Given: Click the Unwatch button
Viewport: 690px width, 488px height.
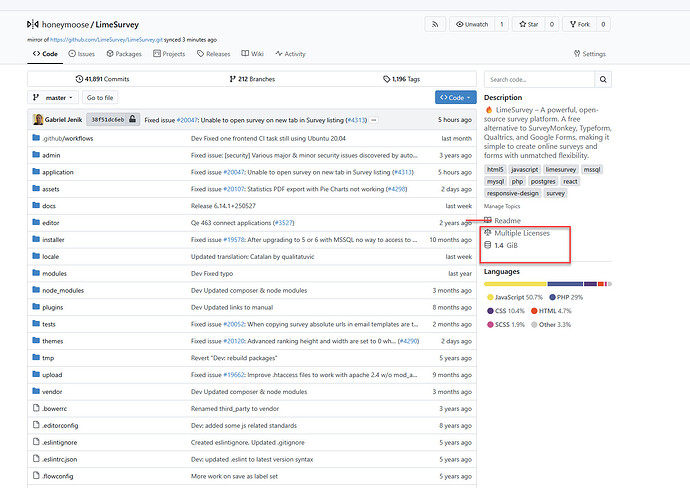Looking at the screenshot, I should point(472,25).
